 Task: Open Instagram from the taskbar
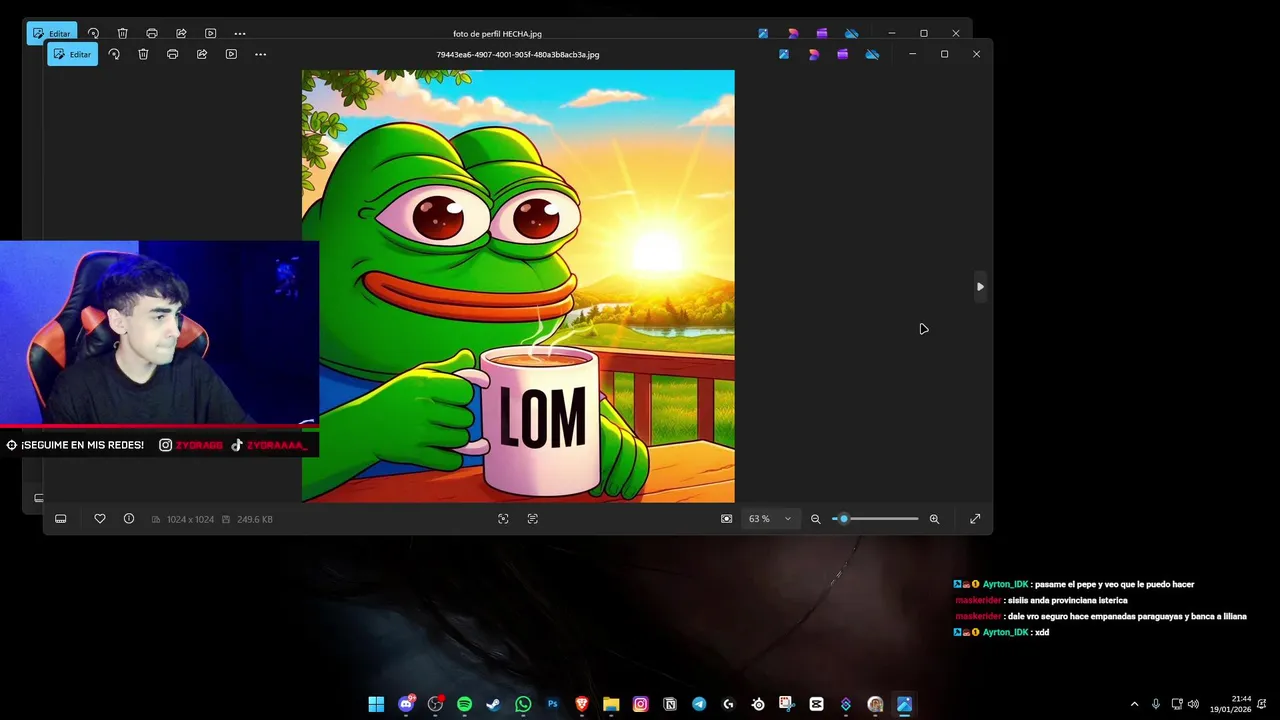640,704
